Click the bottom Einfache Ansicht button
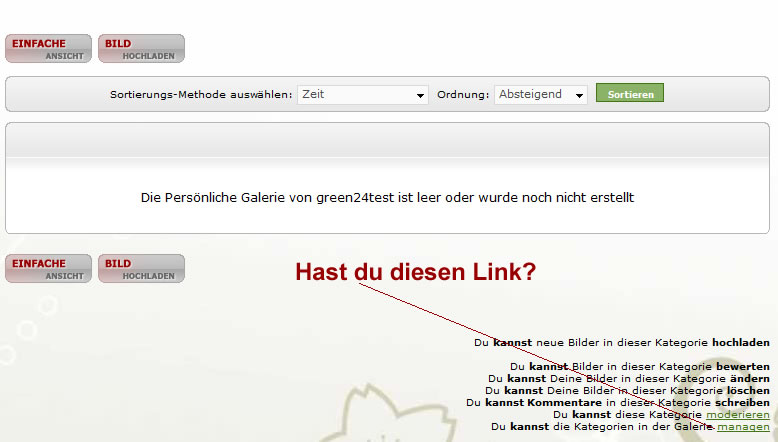This screenshot has width=778, height=442. pyautogui.click(x=48, y=269)
